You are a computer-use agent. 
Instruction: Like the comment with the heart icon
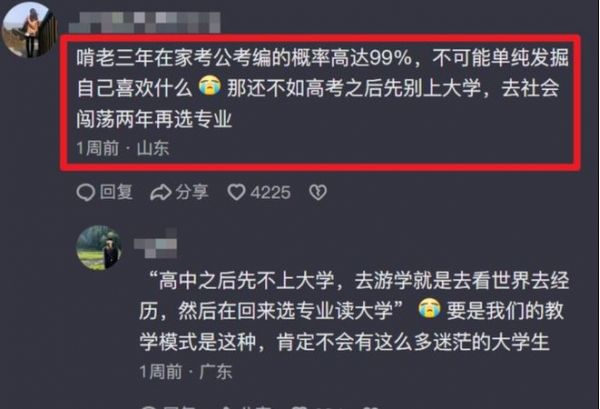[236, 192]
